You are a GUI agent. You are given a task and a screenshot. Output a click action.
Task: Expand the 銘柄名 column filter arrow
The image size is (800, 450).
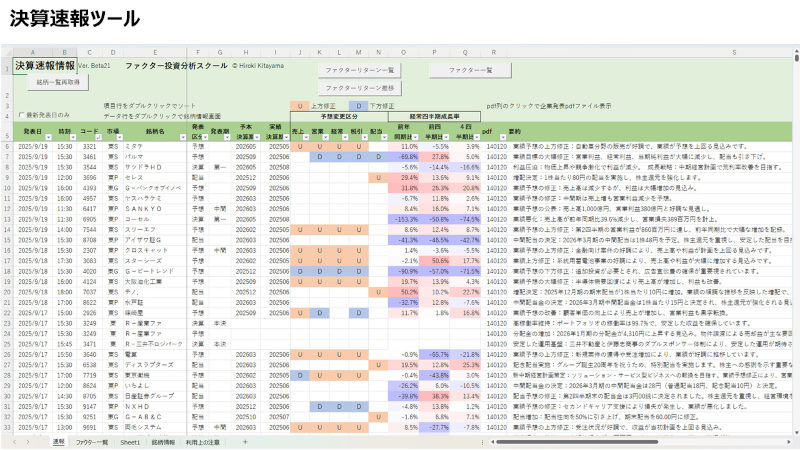(x=185, y=135)
